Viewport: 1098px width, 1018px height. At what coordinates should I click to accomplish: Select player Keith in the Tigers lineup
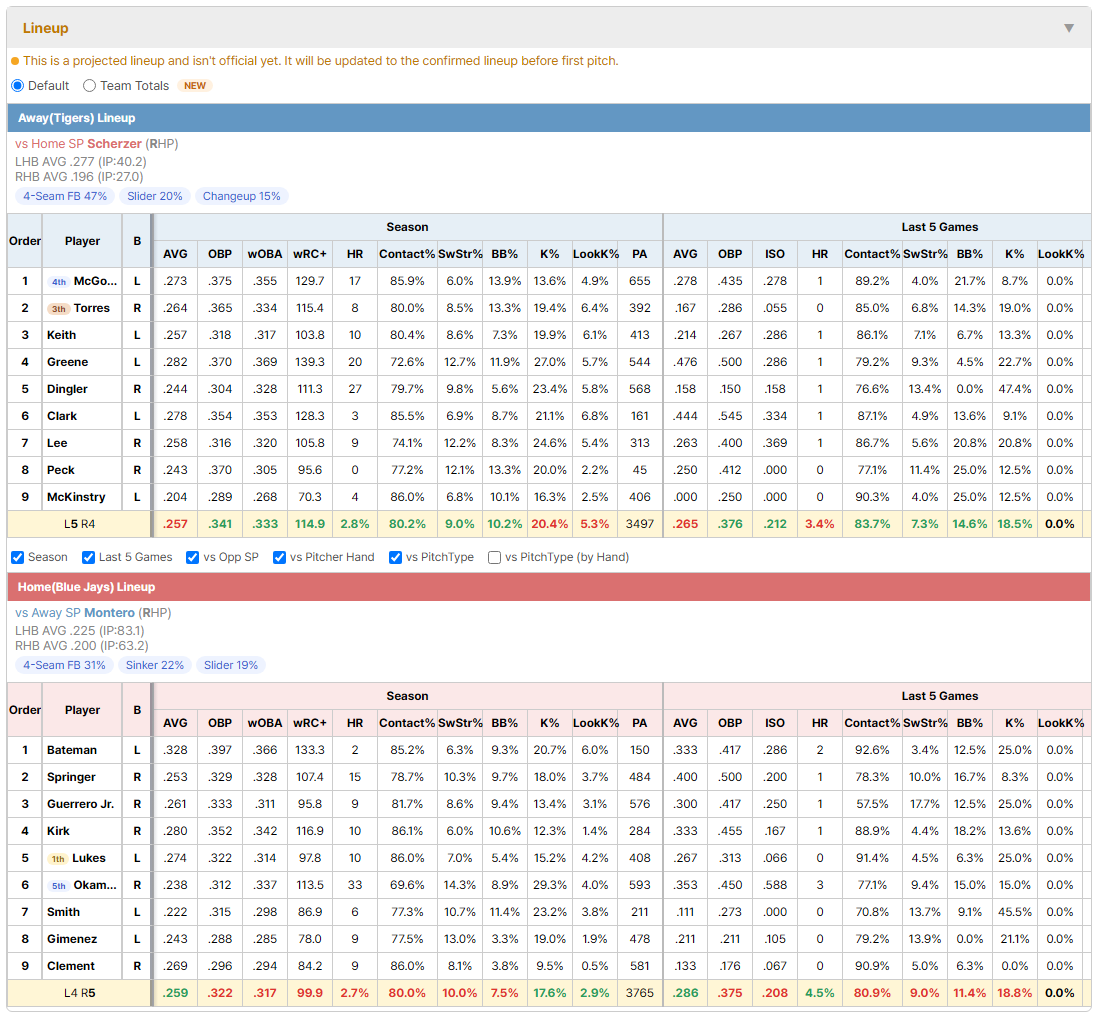[x=62, y=335]
